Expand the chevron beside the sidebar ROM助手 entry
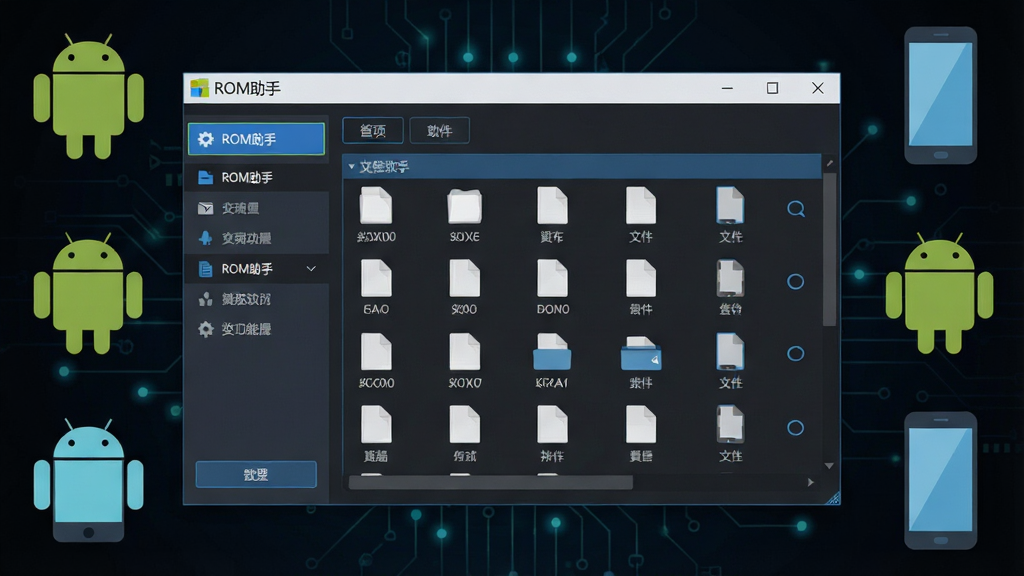The image size is (1024, 576). 312,268
